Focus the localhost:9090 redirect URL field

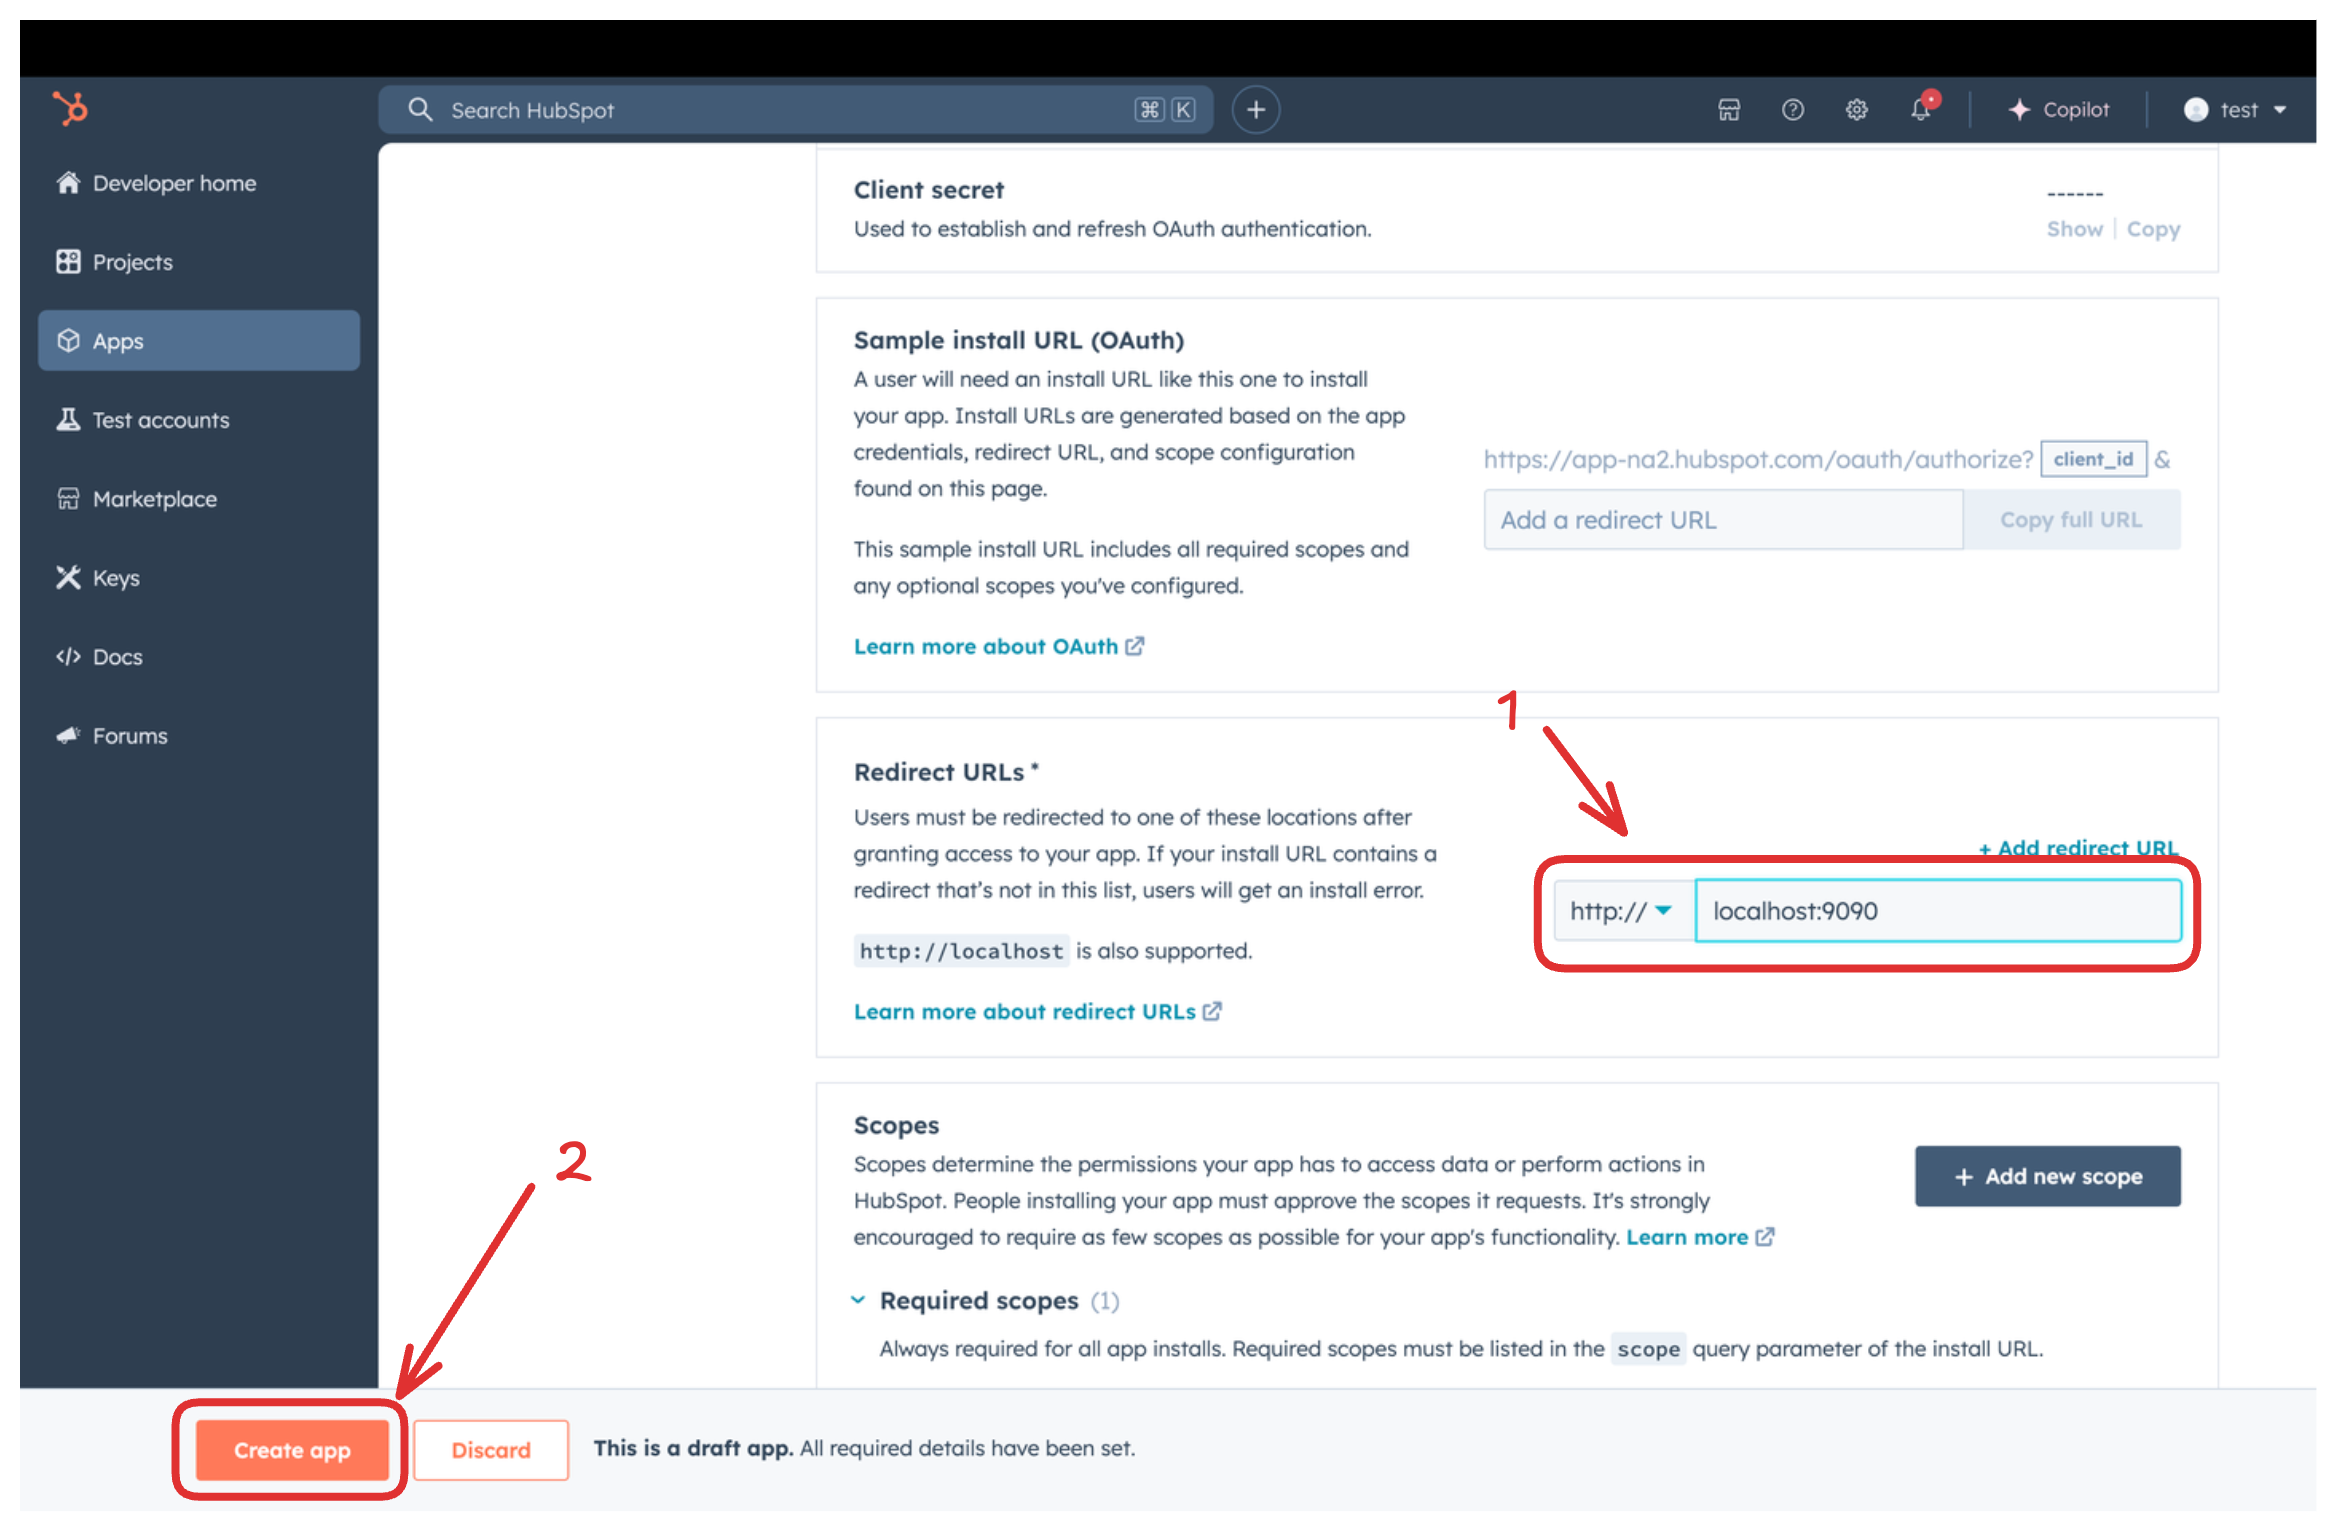[1938, 911]
